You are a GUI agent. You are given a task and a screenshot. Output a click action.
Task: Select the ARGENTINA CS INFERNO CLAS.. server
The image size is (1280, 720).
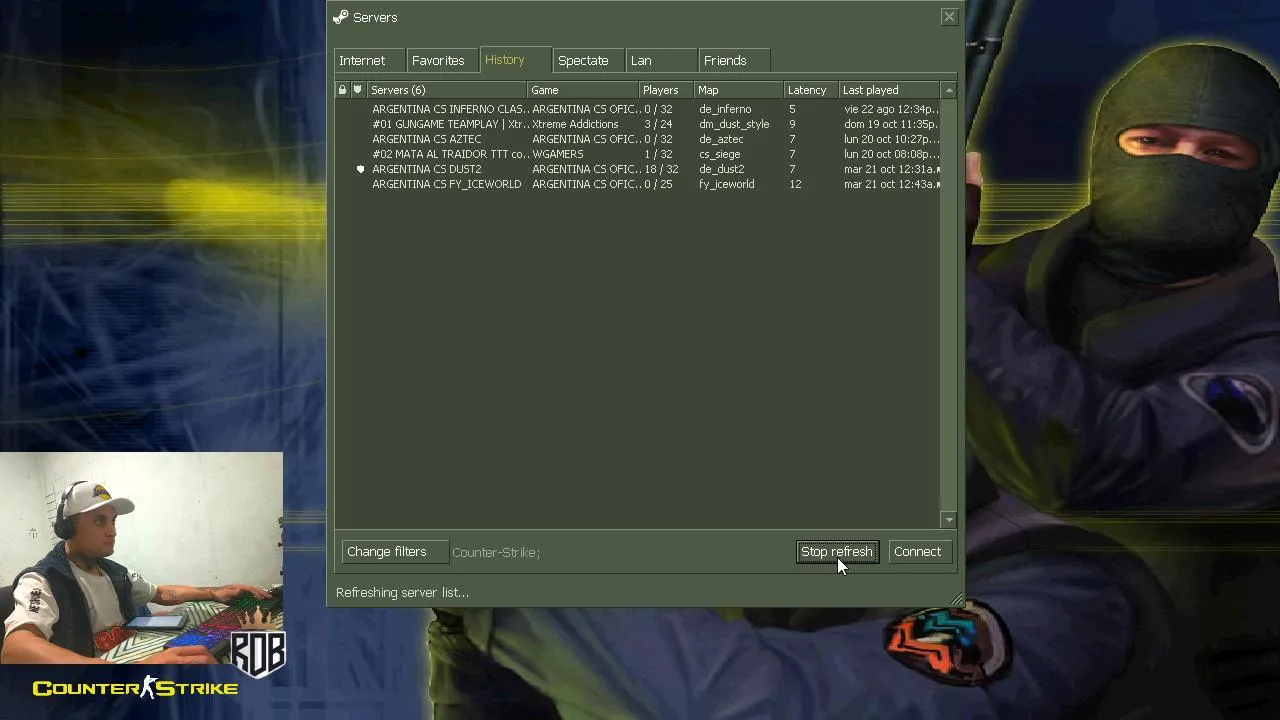coord(638,109)
